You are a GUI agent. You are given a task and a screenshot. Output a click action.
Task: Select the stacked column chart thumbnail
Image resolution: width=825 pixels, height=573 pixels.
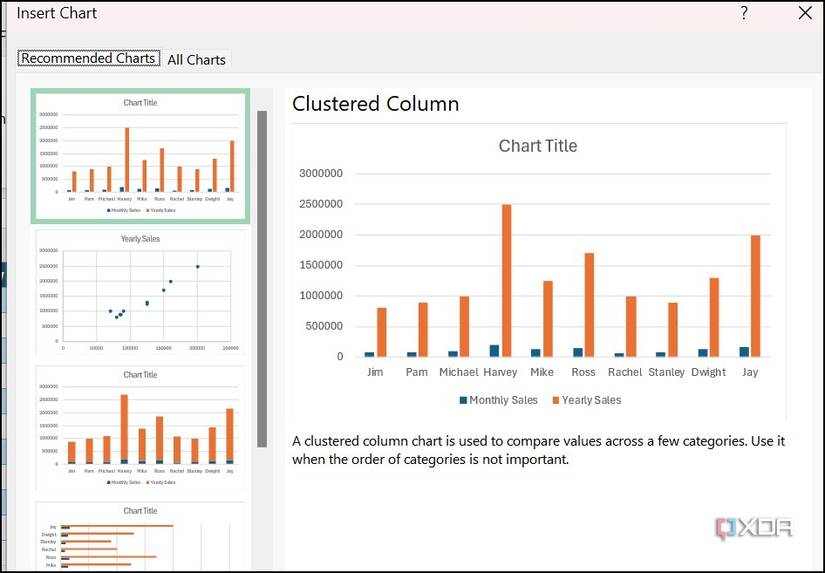point(140,428)
